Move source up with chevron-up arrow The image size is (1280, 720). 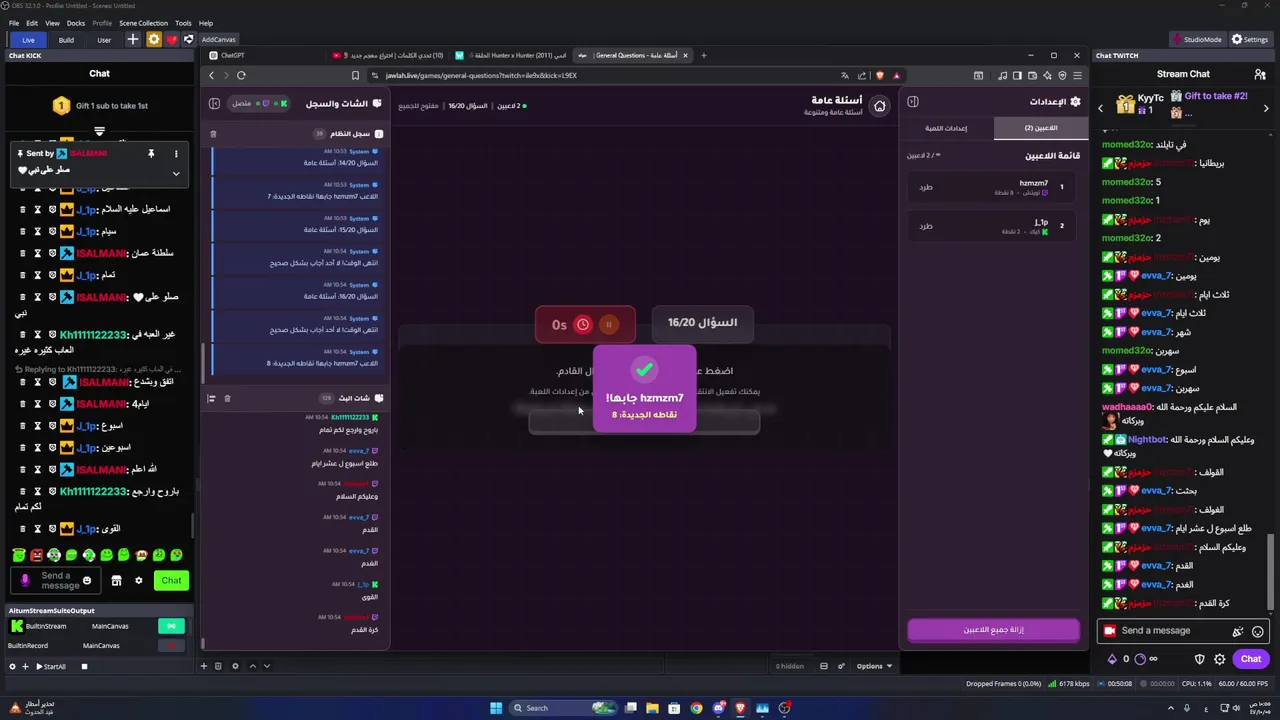tap(252, 666)
